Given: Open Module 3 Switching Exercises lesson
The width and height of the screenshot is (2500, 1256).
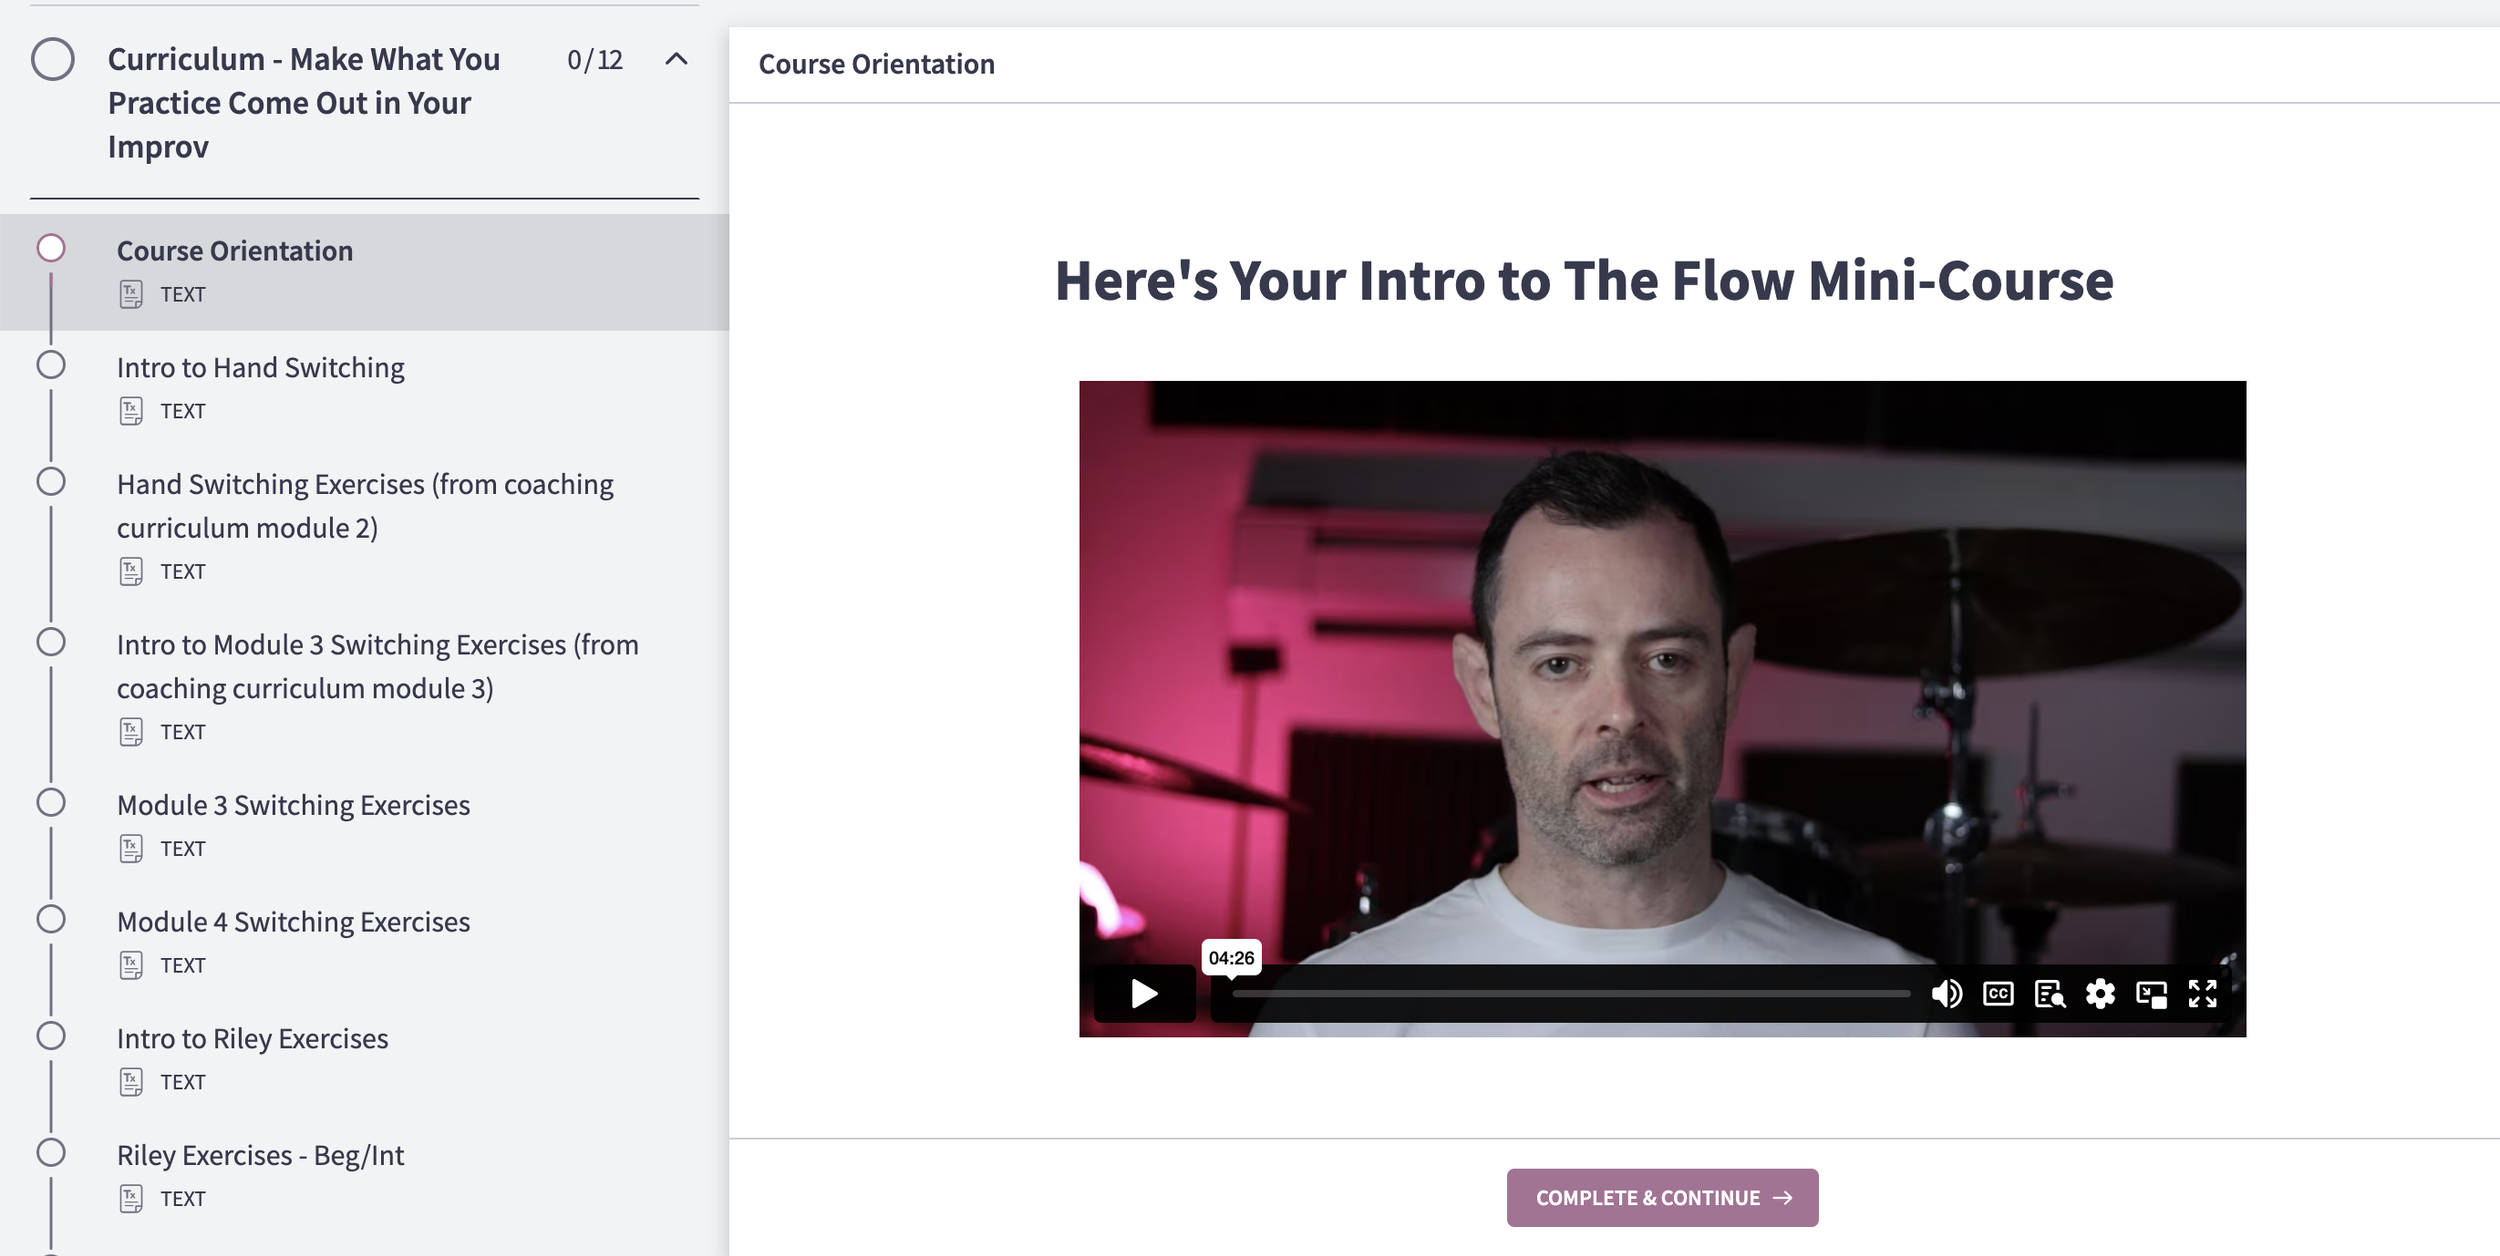Looking at the screenshot, I should click(293, 805).
